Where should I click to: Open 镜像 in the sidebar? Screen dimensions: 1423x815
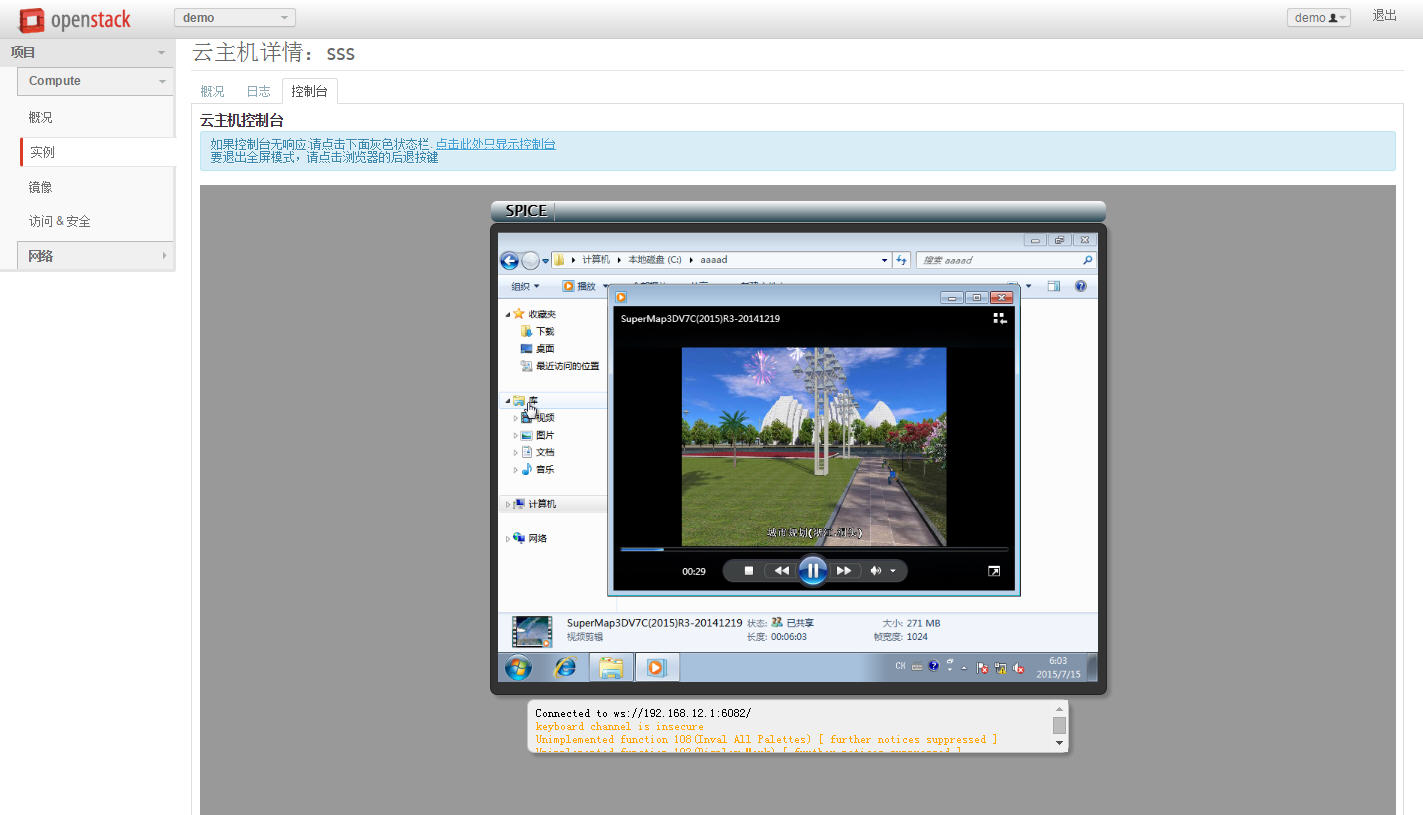pyautogui.click(x=41, y=187)
